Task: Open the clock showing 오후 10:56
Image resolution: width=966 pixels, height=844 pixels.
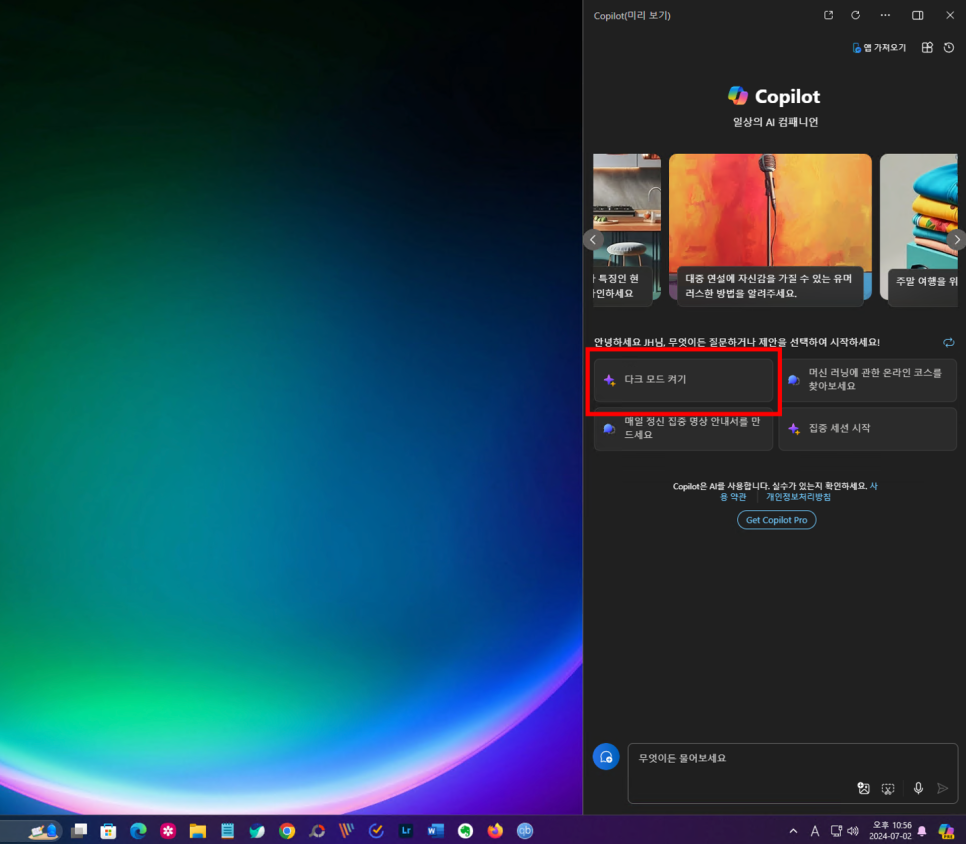Action: point(891,831)
